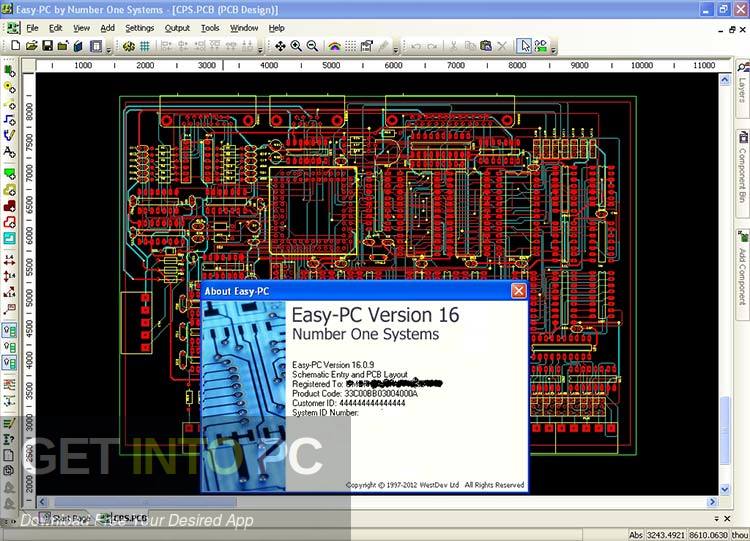Viewport: 750px width, 541px height.
Task: Zoom in with the plus magnifier icon
Action: (x=296, y=46)
